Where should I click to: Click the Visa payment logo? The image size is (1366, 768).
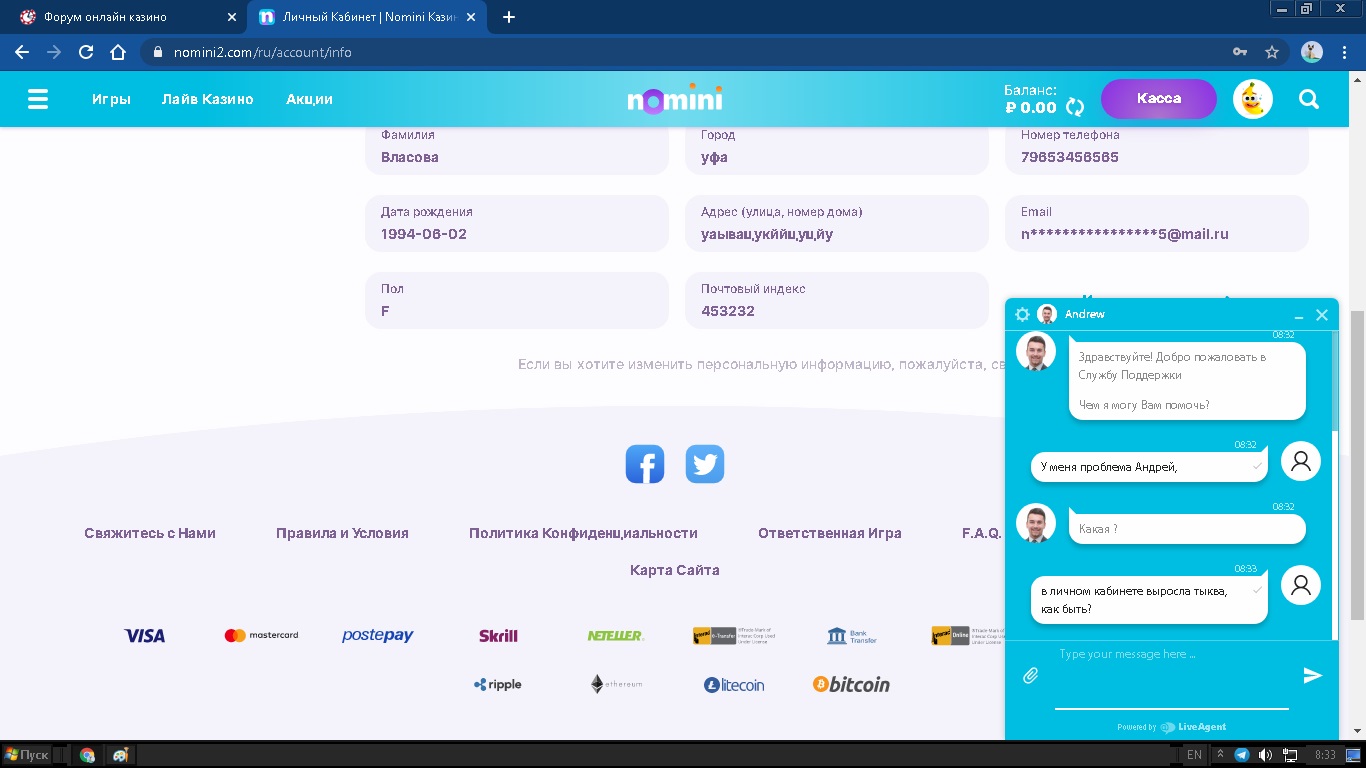[x=145, y=636]
